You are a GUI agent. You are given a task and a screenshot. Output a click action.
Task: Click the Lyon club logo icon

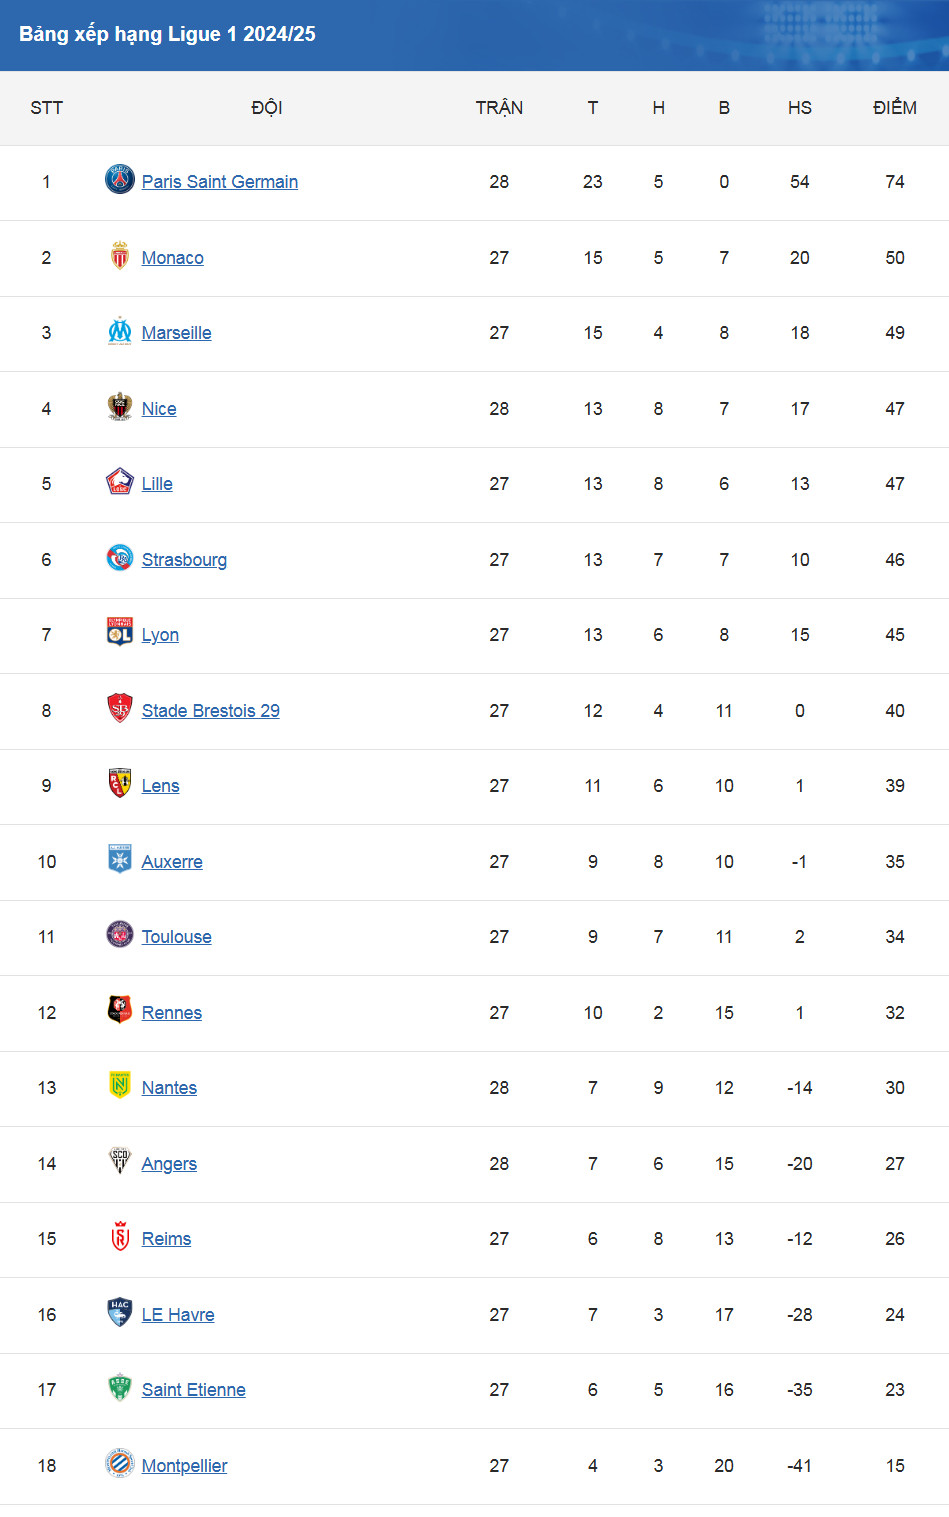pyautogui.click(x=120, y=633)
